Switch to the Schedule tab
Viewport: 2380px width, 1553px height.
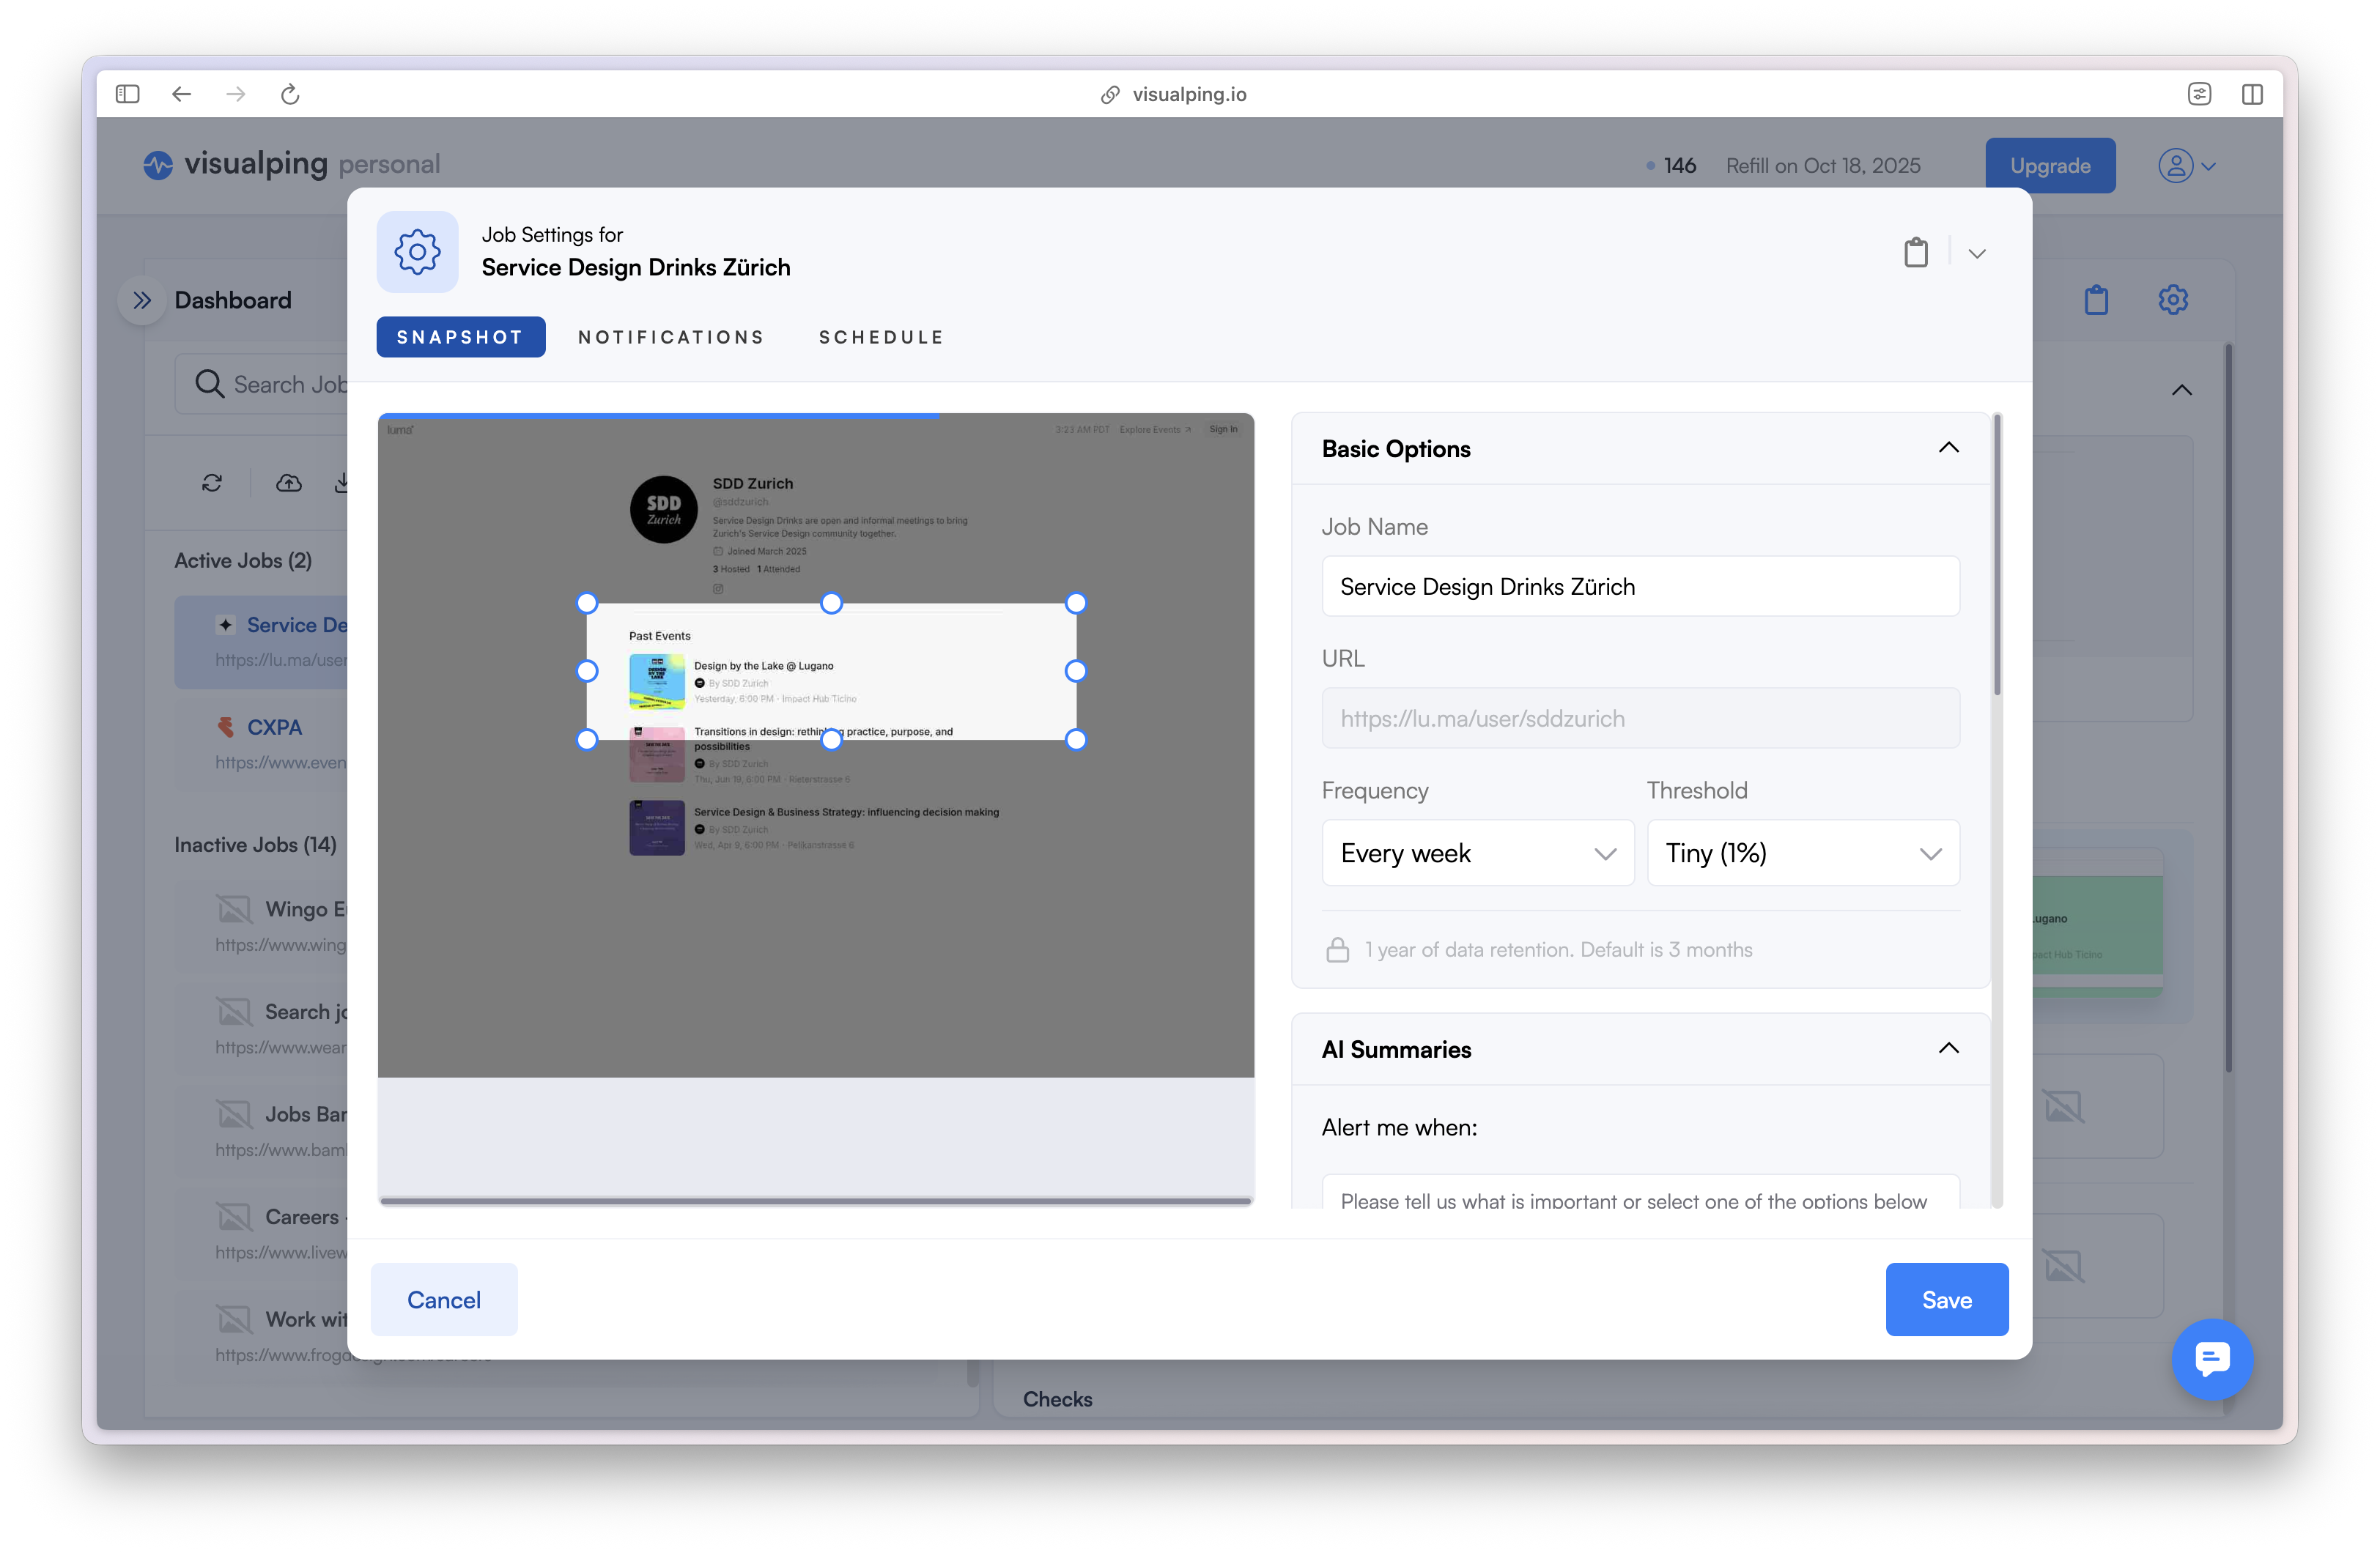[881, 337]
